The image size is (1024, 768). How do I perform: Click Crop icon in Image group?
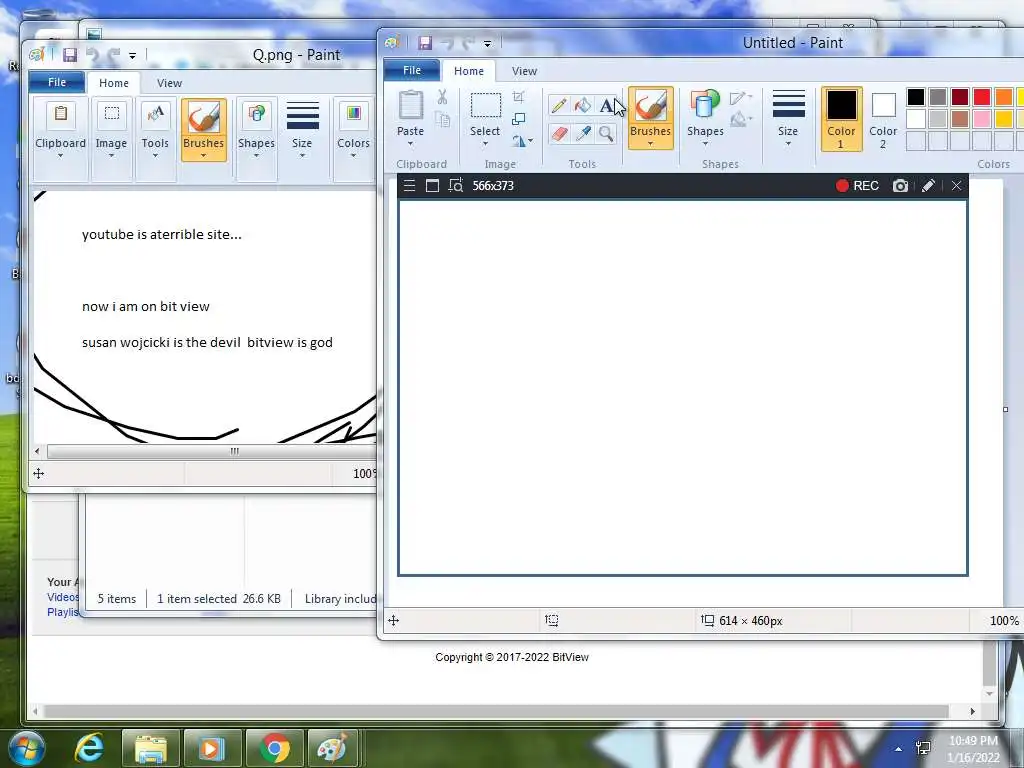519,97
